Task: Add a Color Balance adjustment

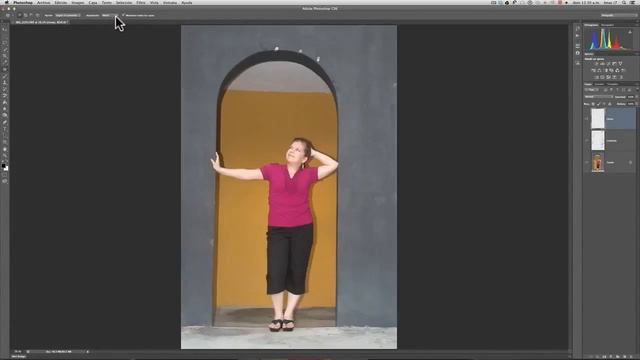Action: pyautogui.click(x=599, y=71)
